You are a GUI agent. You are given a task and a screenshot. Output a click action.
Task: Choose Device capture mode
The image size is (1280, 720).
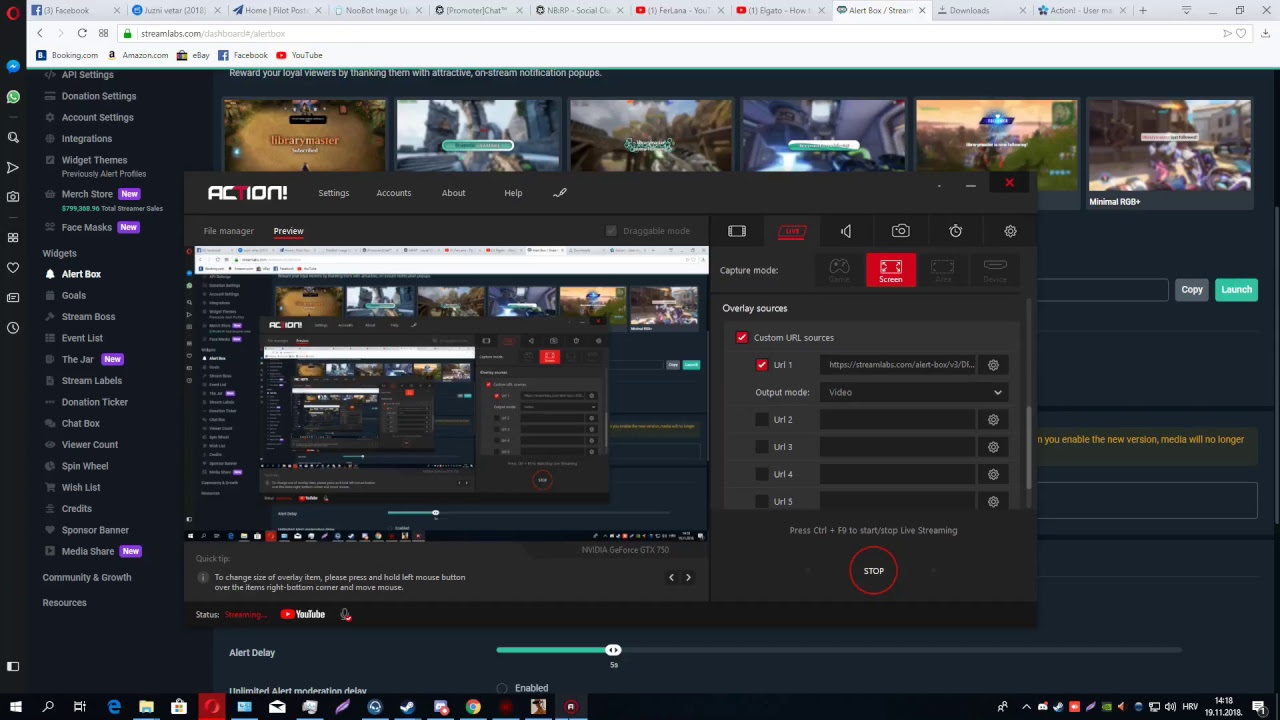coord(994,270)
